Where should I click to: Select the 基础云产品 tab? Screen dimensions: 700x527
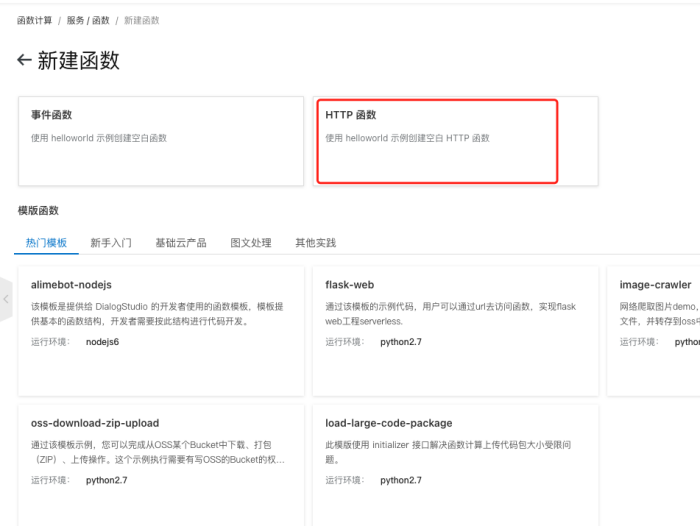[180, 243]
